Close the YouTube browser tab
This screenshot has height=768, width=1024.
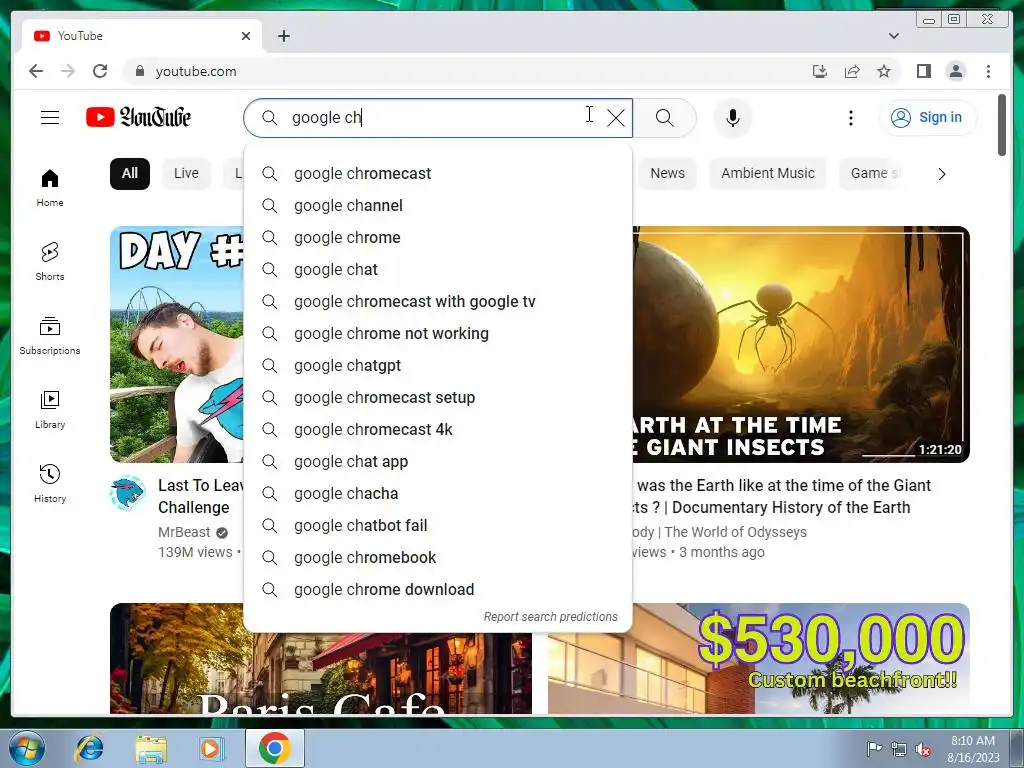pos(246,36)
